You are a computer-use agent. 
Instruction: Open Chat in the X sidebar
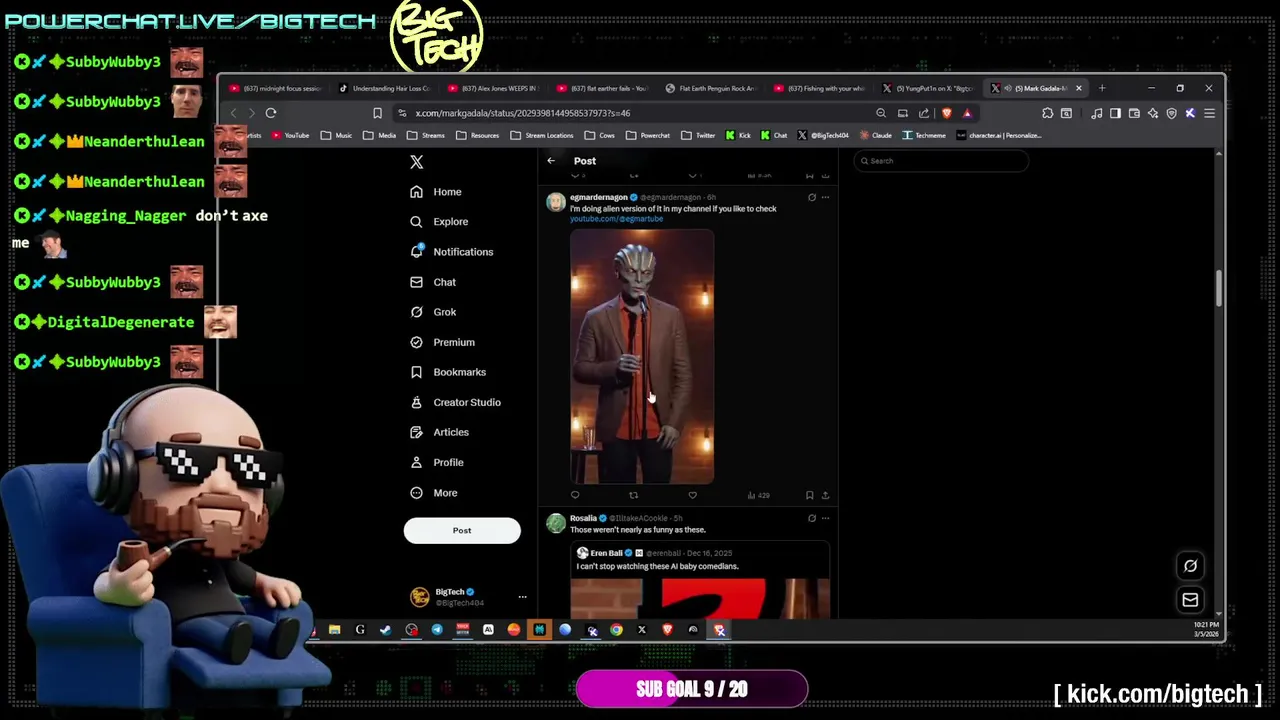[433, 282]
